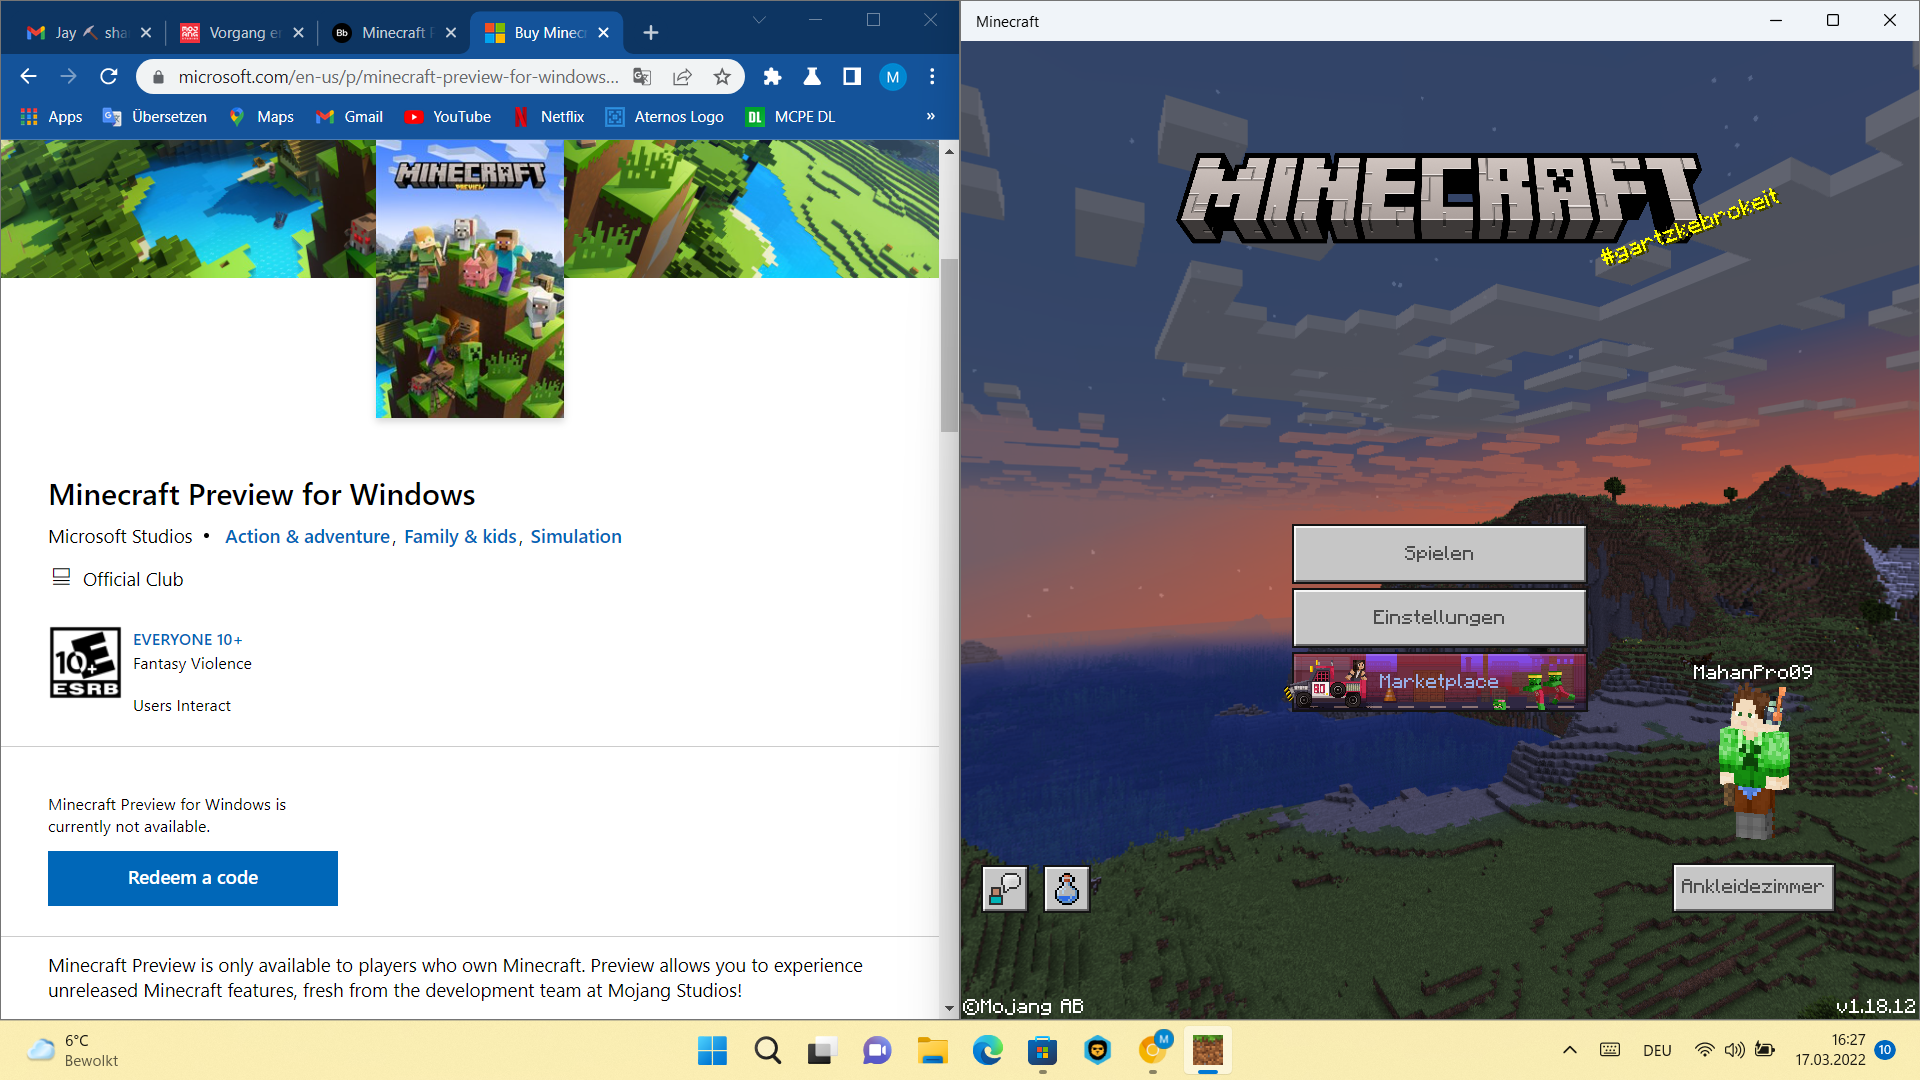Open the Chrome tab search dropdown arrow
Viewport: 1920px width, 1080px height.
tap(759, 20)
